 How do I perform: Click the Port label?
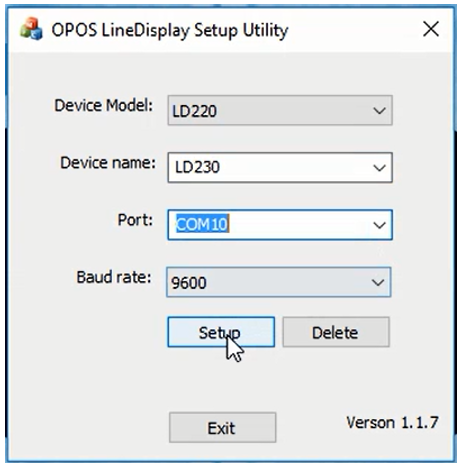click(x=135, y=220)
